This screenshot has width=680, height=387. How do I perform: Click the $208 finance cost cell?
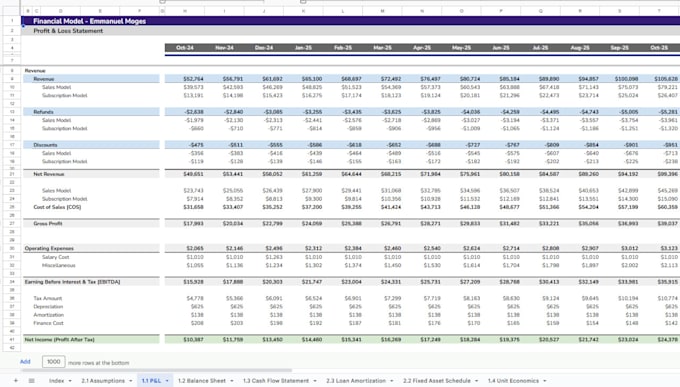pyautogui.click(x=185, y=323)
